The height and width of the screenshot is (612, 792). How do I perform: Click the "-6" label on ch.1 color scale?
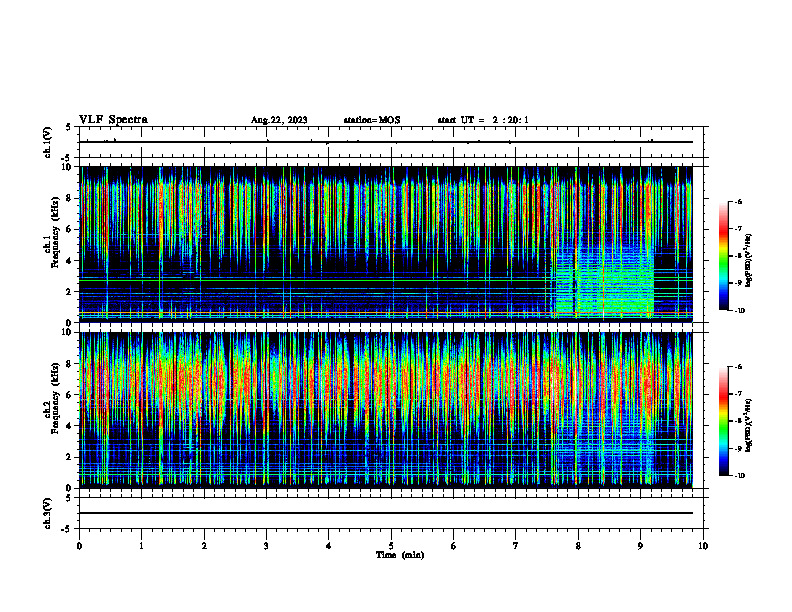coord(738,202)
